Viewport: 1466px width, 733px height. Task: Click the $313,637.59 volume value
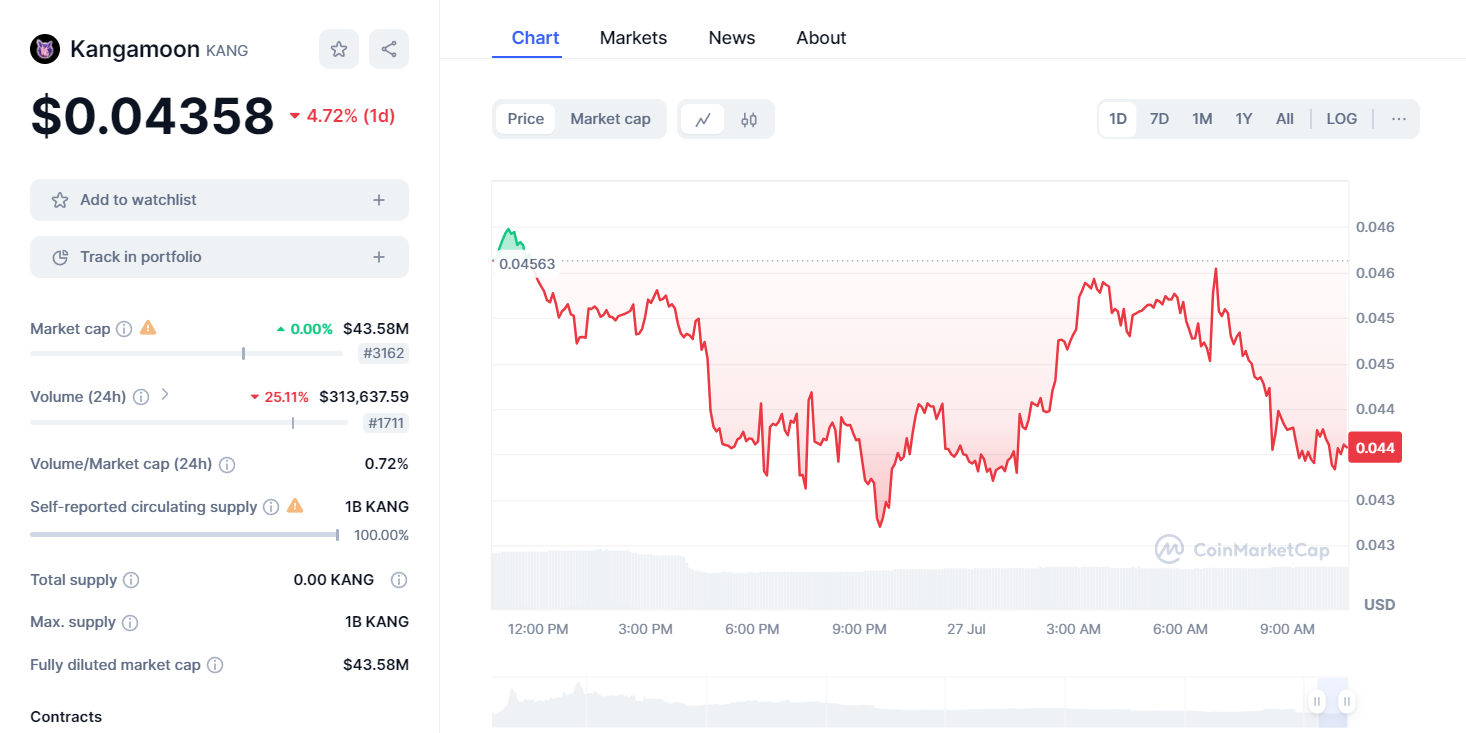(x=364, y=397)
